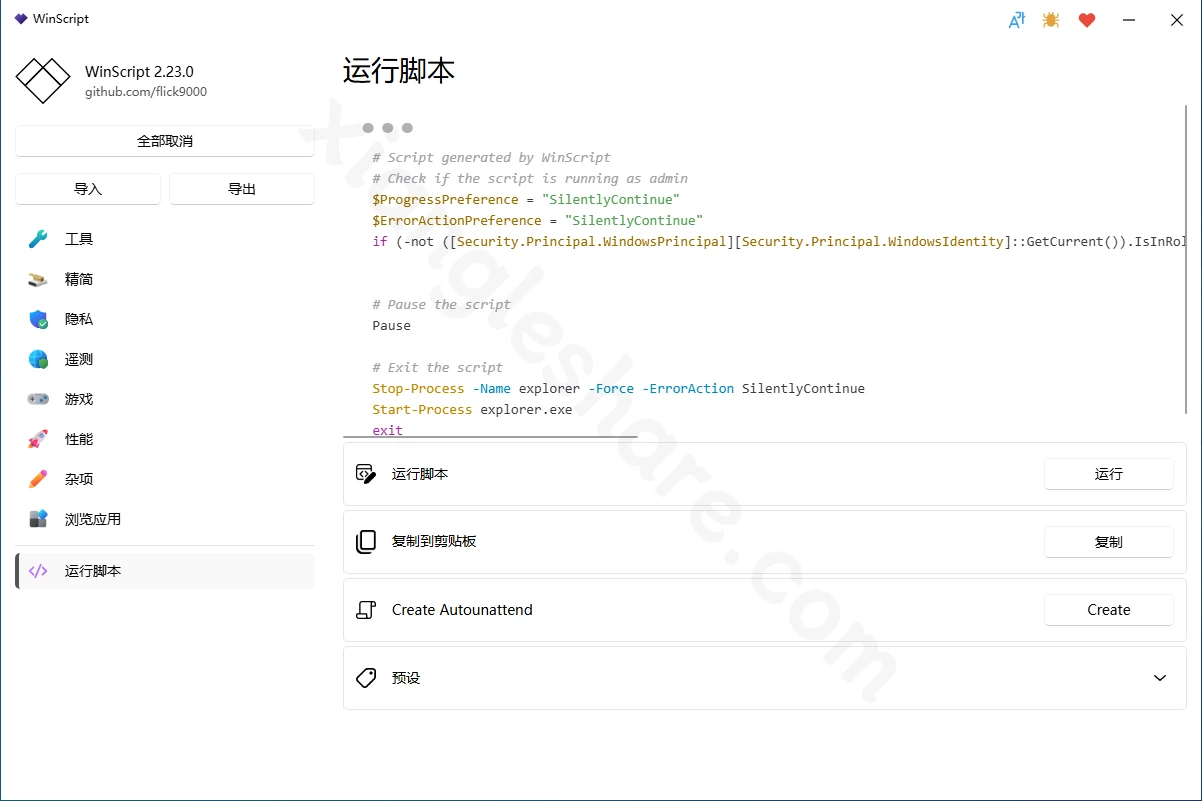Open the 精简 tab

tap(165, 279)
